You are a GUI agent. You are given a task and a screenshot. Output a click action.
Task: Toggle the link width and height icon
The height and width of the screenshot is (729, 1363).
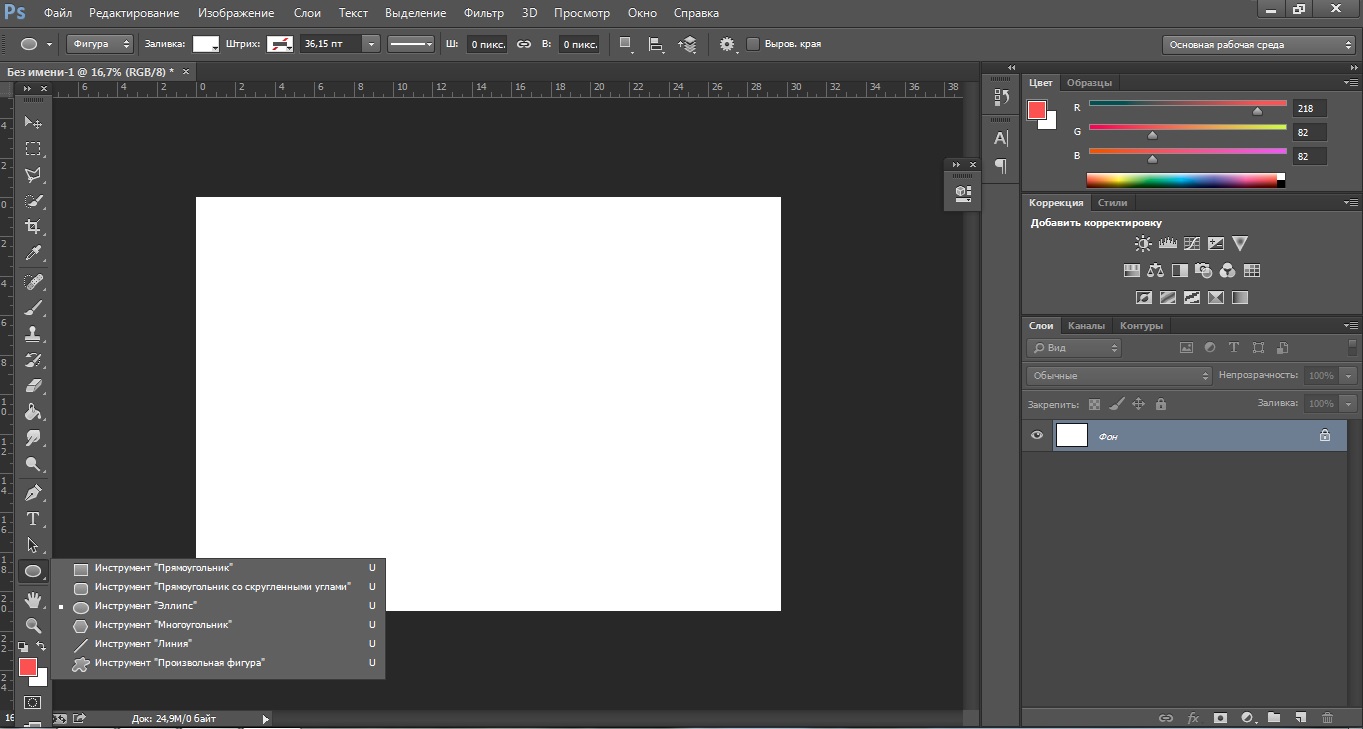coord(524,44)
